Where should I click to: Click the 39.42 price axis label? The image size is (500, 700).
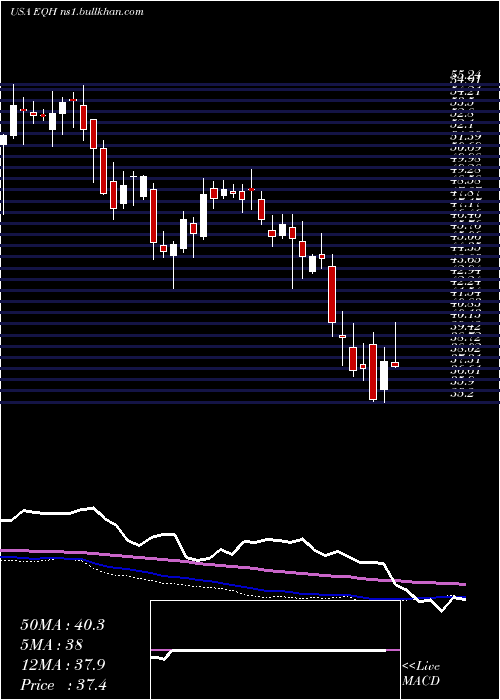[x=466, y=327]
